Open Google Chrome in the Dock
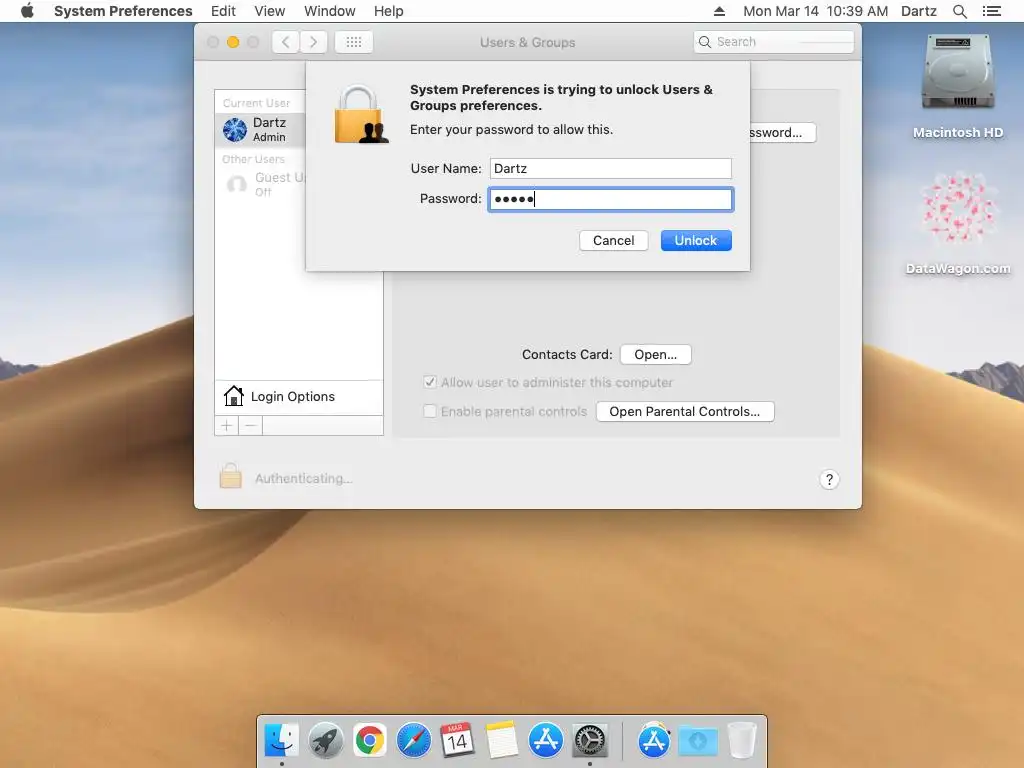Screen dimensions: 1024x768 (370, 741)
